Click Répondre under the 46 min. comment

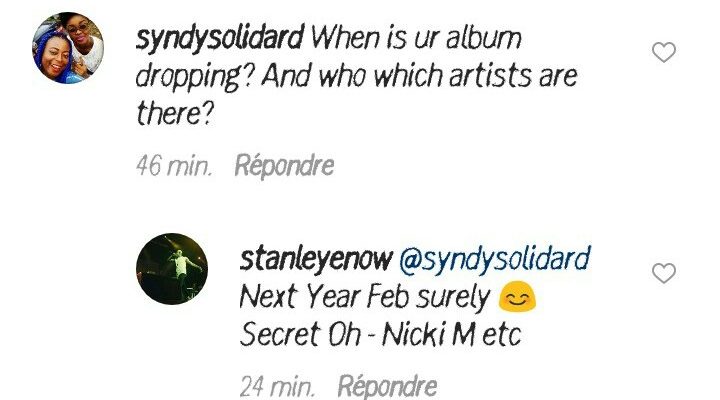tap(284, 165)
